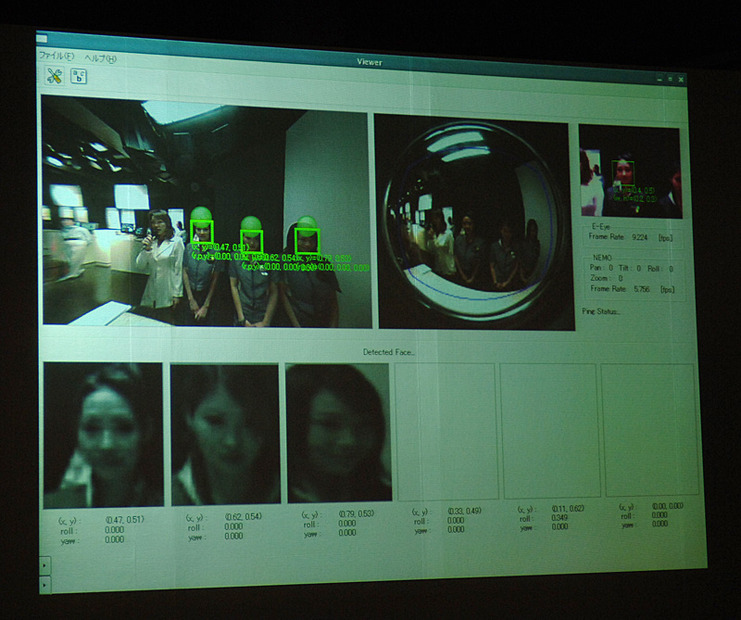Select the first detected face thumbnail
741x620 pixels.
click(104, 434)
